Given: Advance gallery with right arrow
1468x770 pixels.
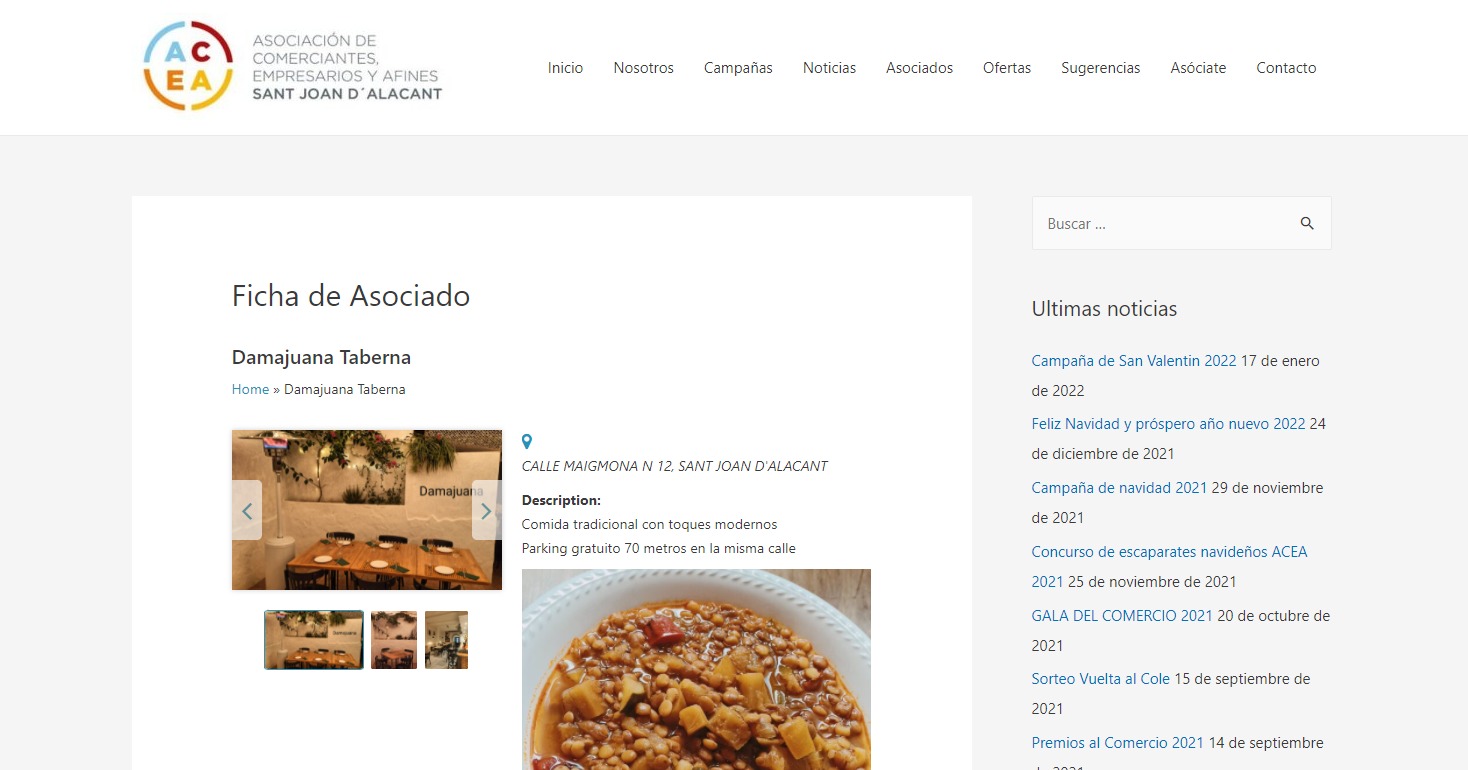Looking at the screenshot, I should click(487, 510).
